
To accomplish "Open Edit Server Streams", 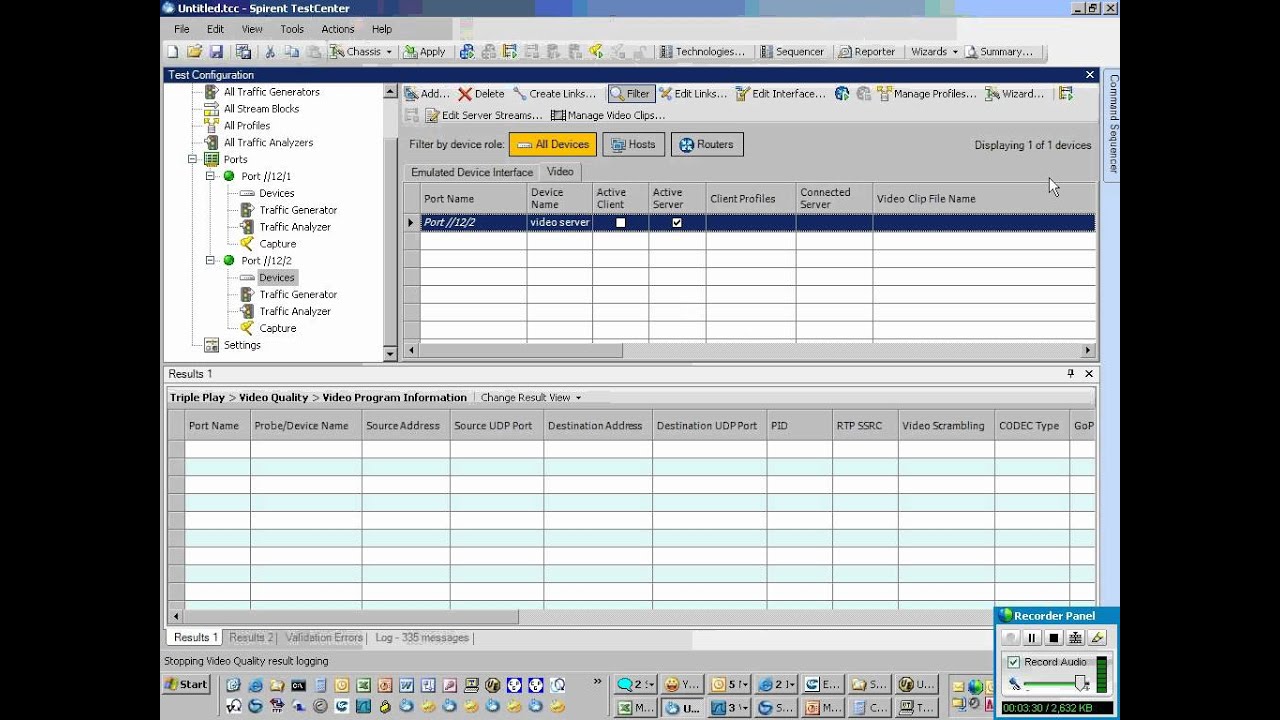I will pyautogui.click(x=484, y=116).
